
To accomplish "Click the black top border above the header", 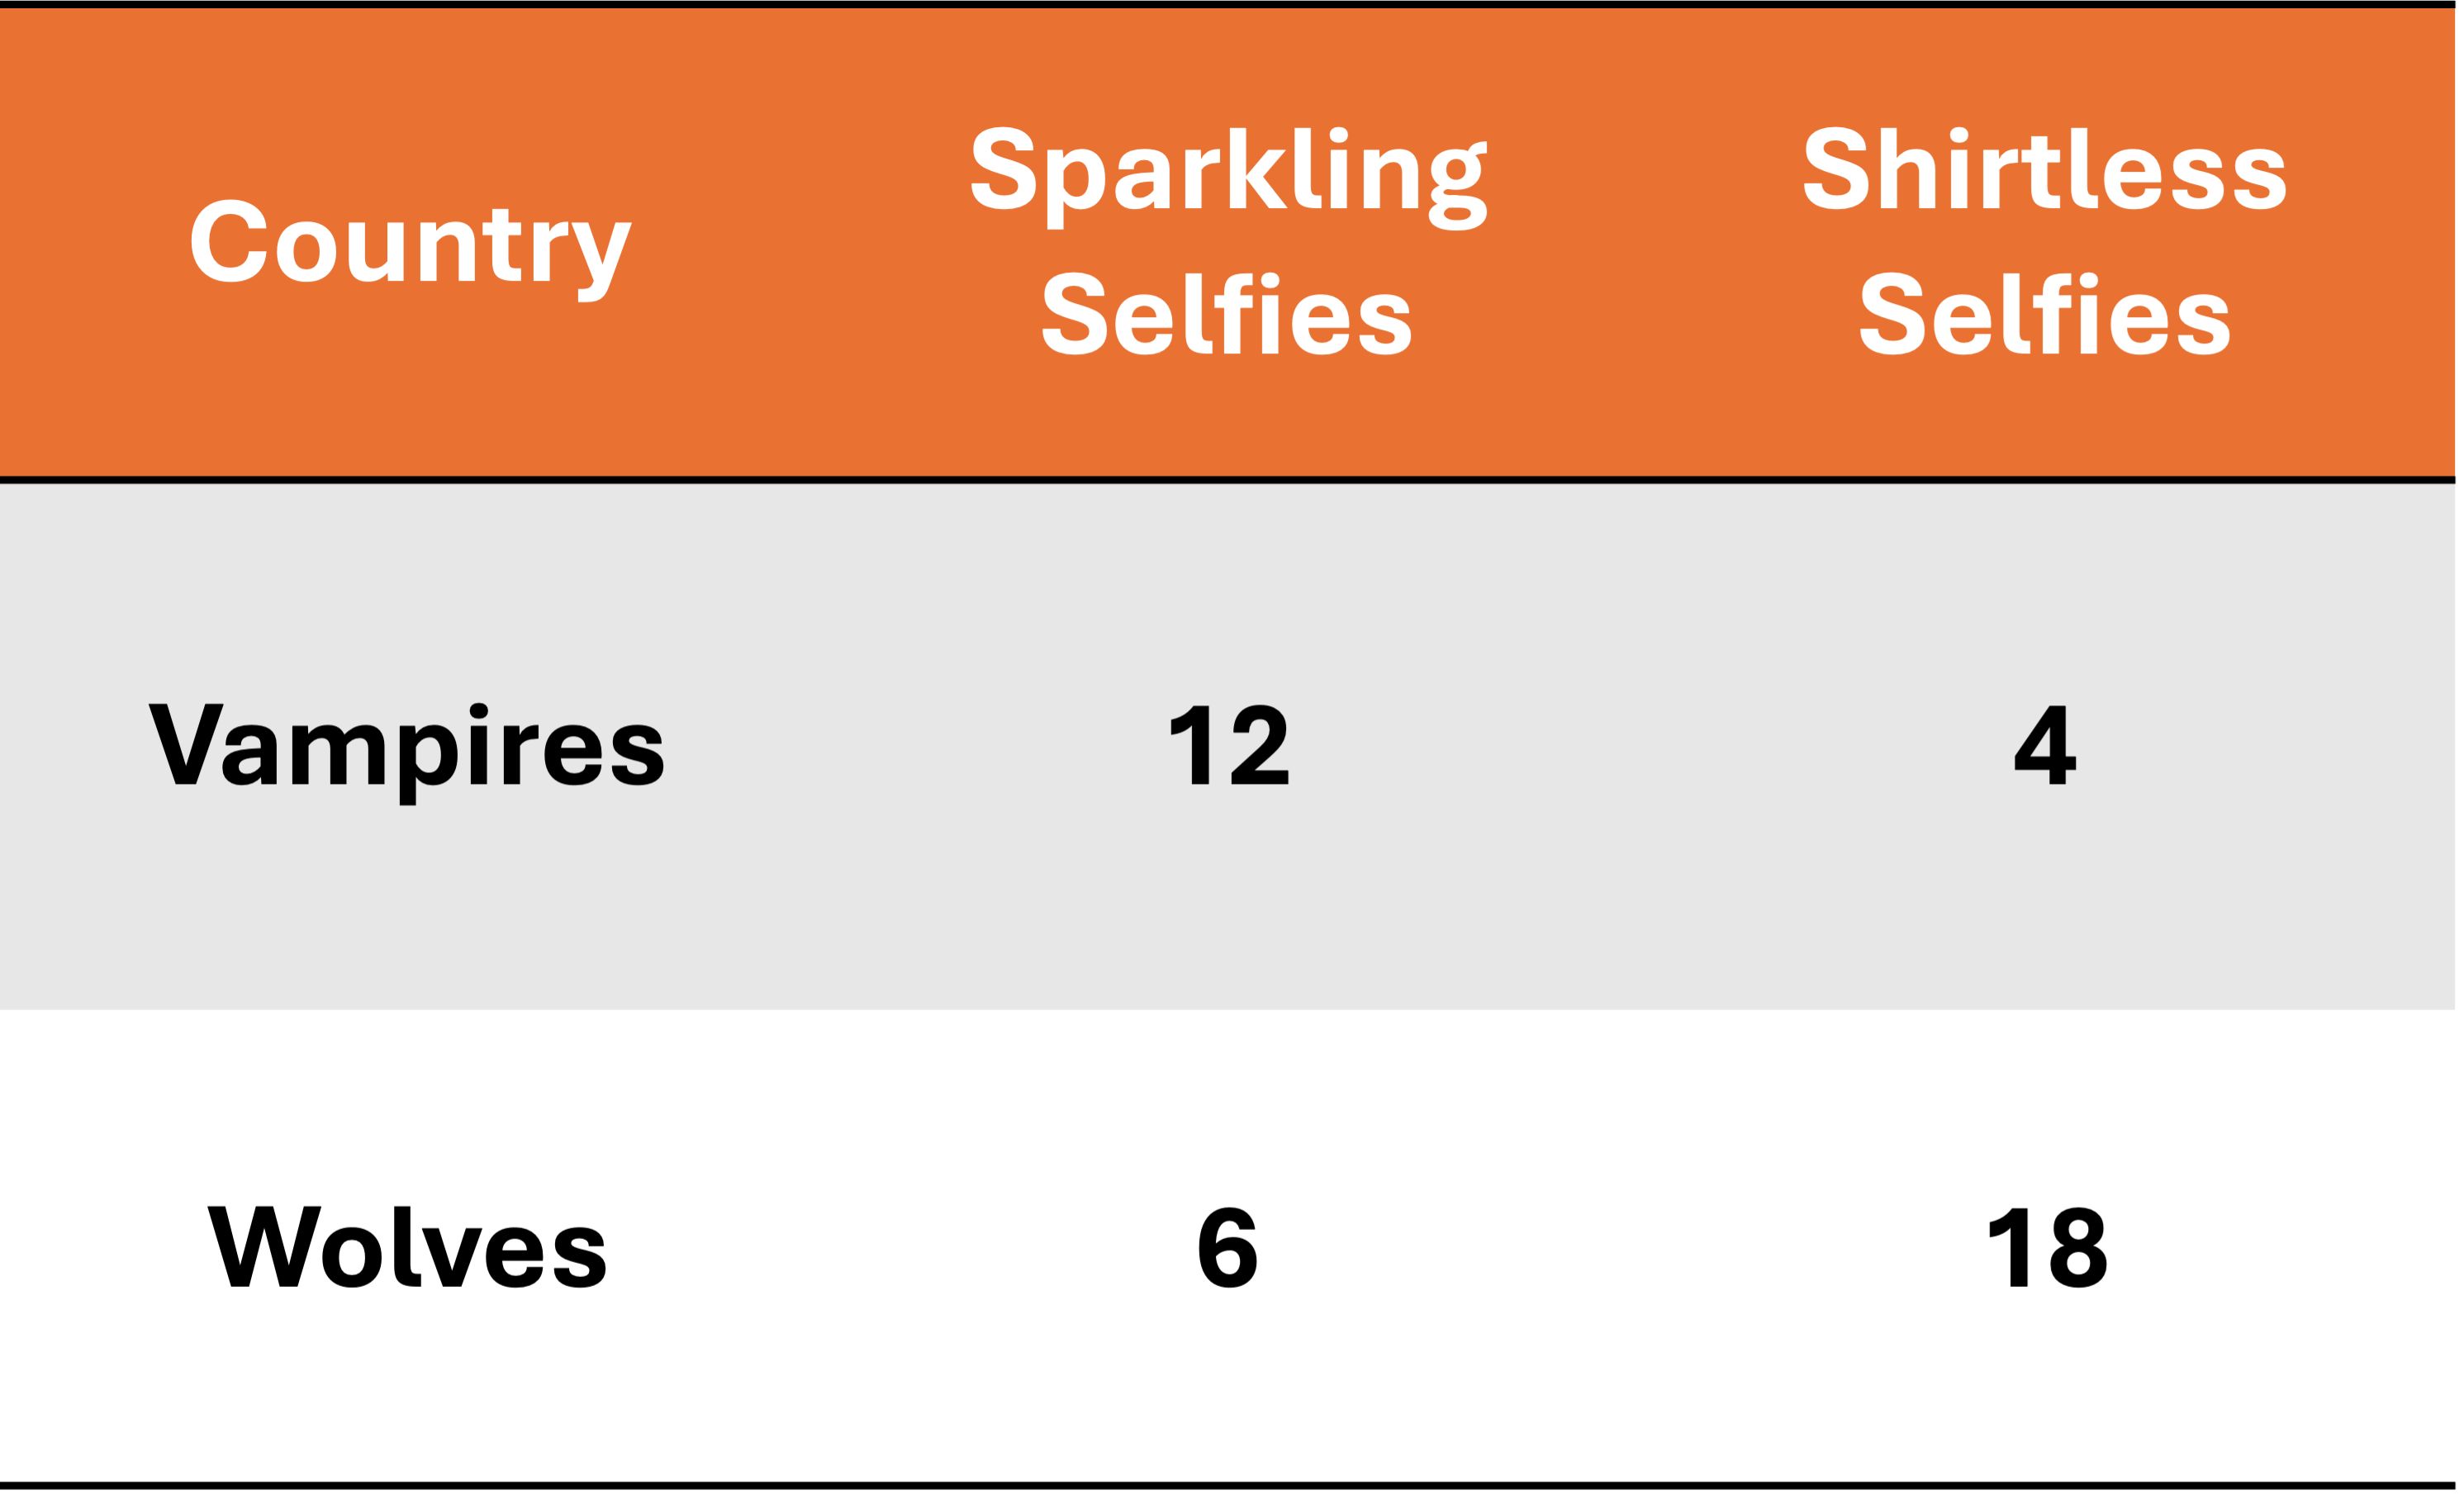I will click(1228, 5).
